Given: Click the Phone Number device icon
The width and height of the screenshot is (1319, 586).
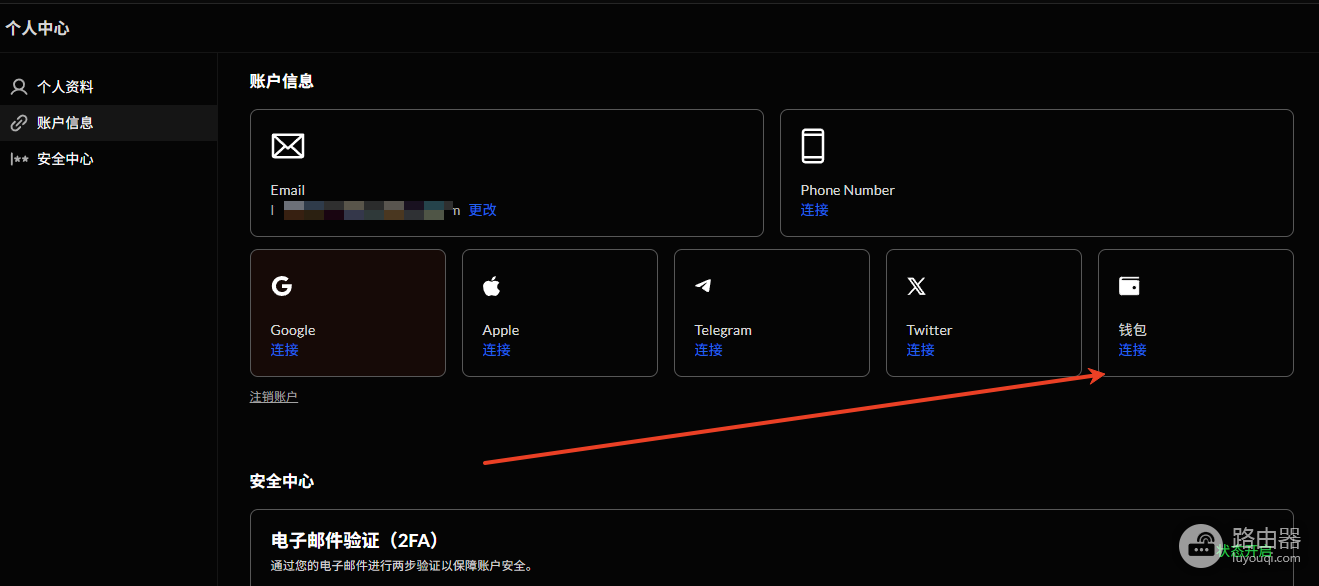Looking at the screenshot, I should point(813,146).
